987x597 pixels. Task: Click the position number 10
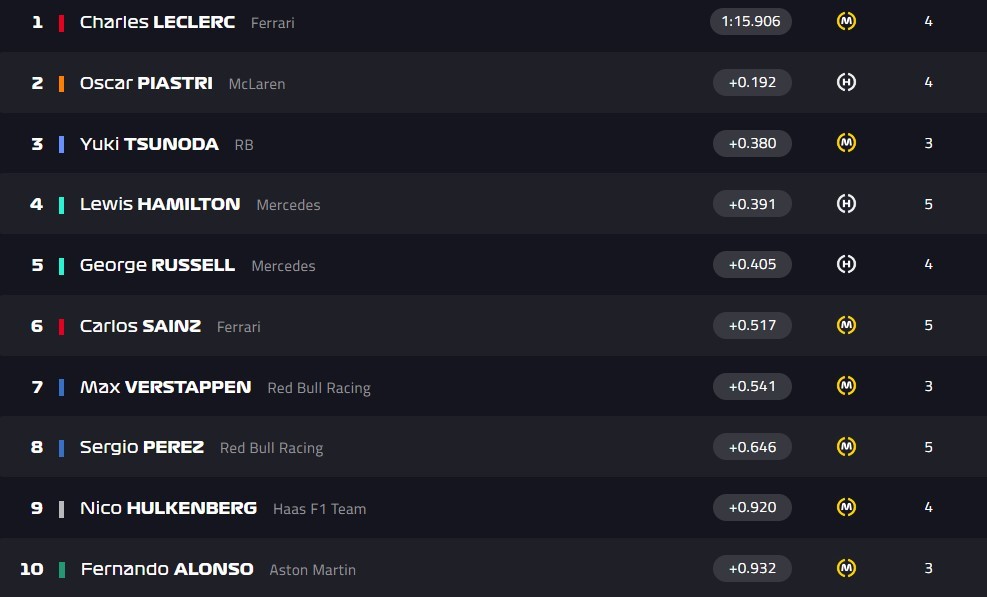(32, 569)
